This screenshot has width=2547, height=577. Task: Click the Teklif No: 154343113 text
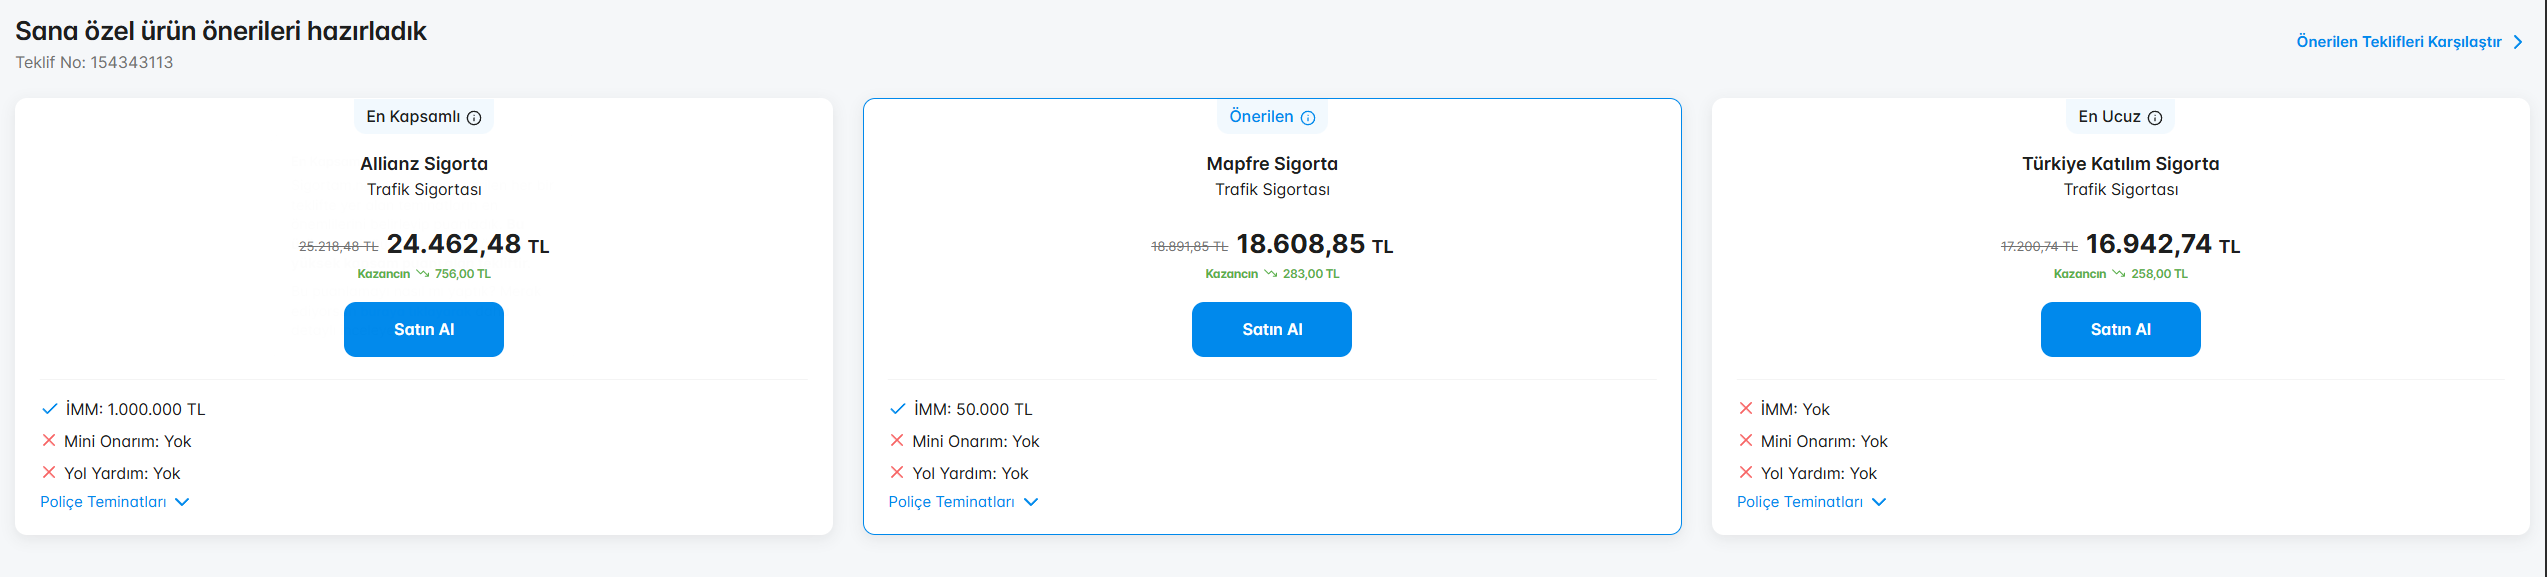[x=94, y=62]
